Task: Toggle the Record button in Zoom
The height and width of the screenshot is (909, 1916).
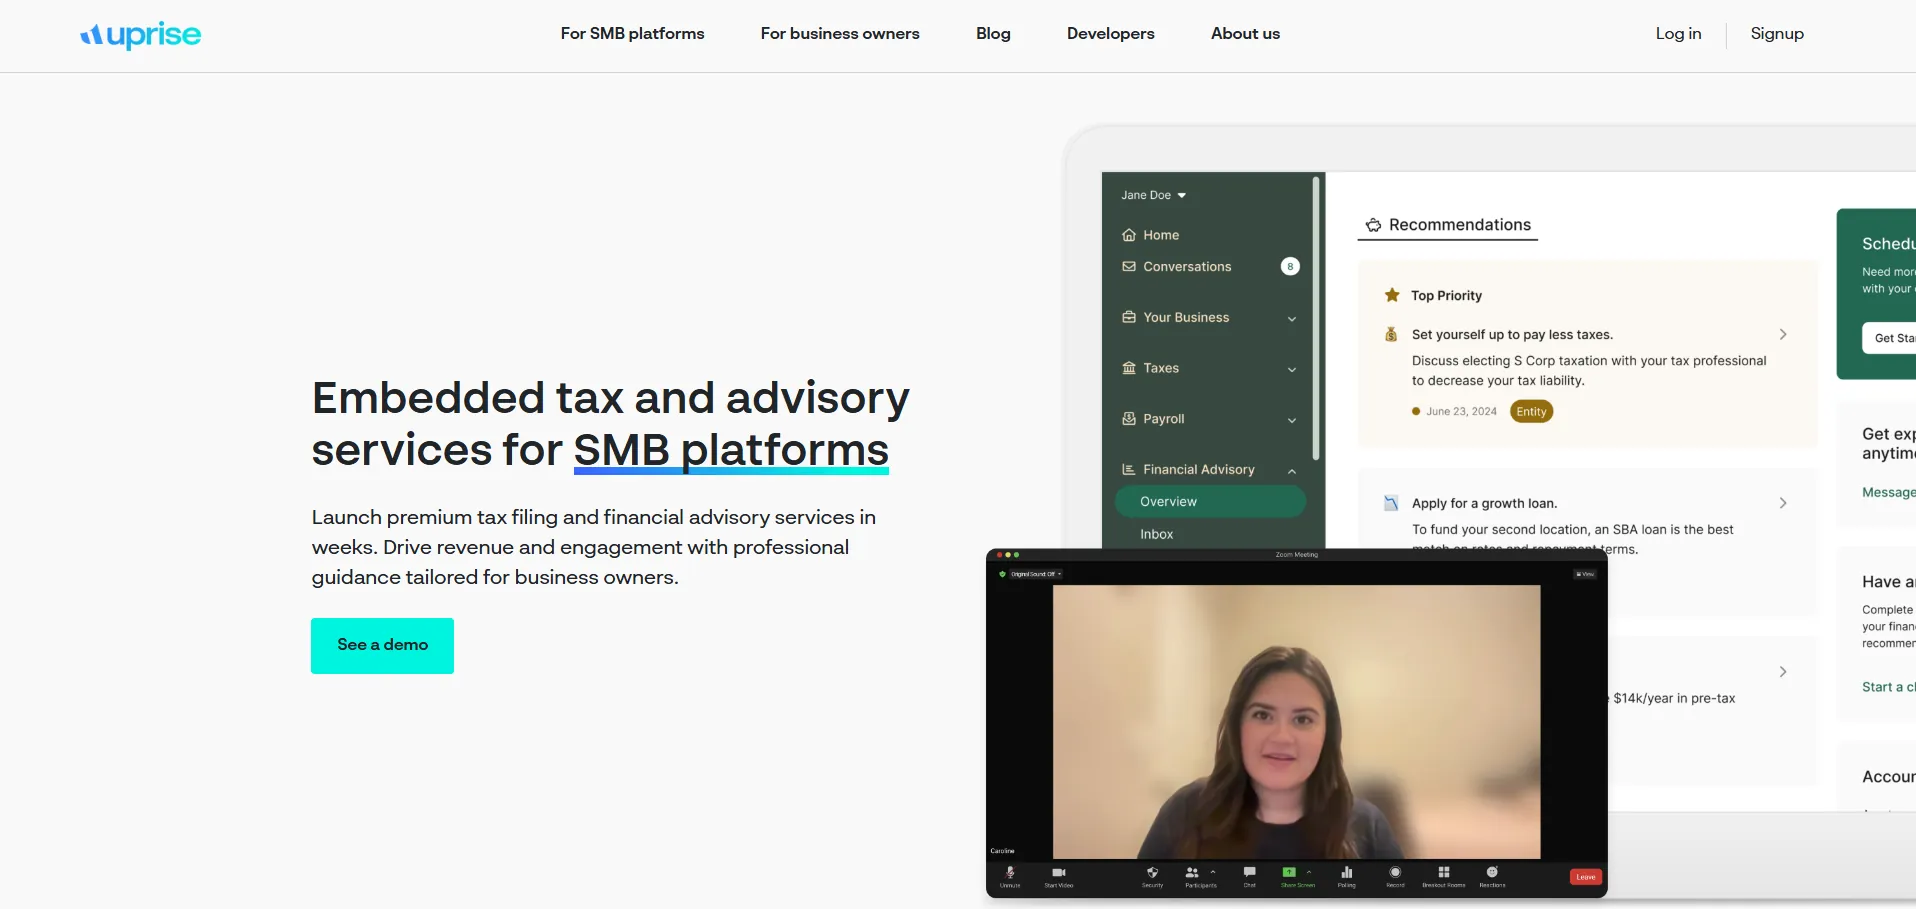Action: tap(1395, 873)
